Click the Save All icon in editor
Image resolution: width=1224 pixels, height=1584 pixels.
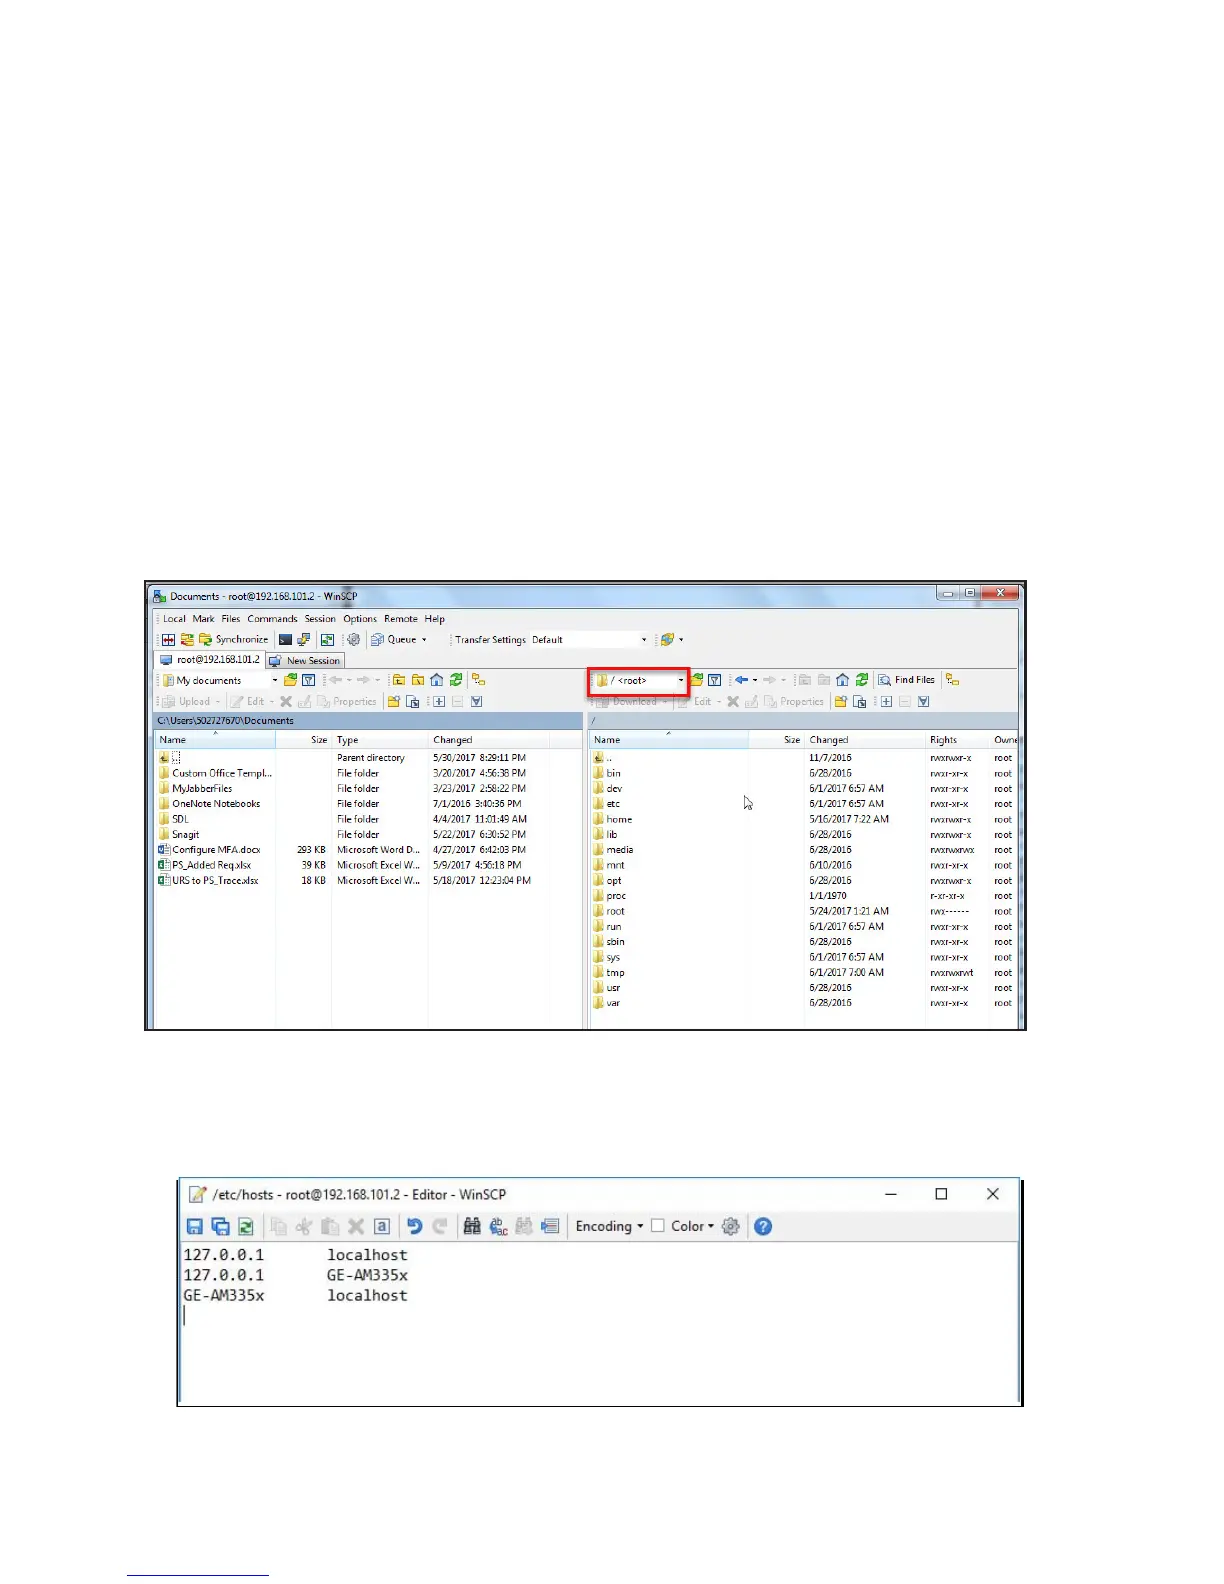point(221,1226)
